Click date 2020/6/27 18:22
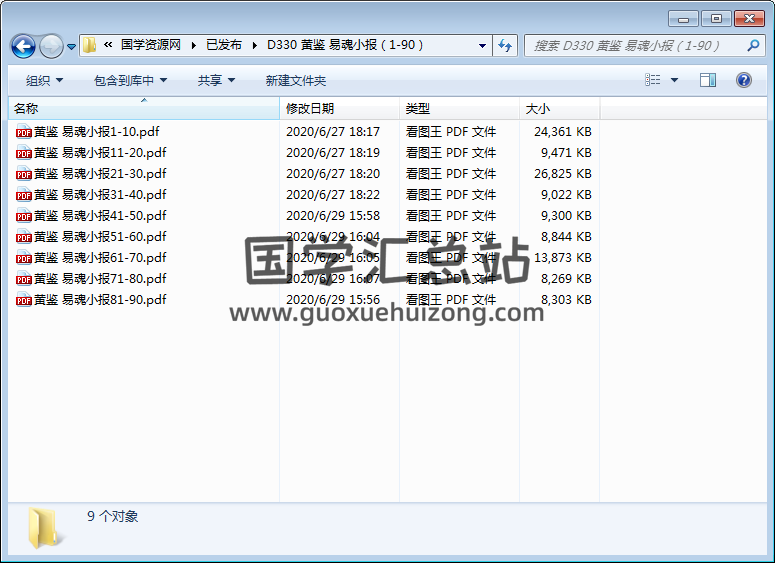The width and height of the screenshot is (775, 563). click(x=333, y=194)
